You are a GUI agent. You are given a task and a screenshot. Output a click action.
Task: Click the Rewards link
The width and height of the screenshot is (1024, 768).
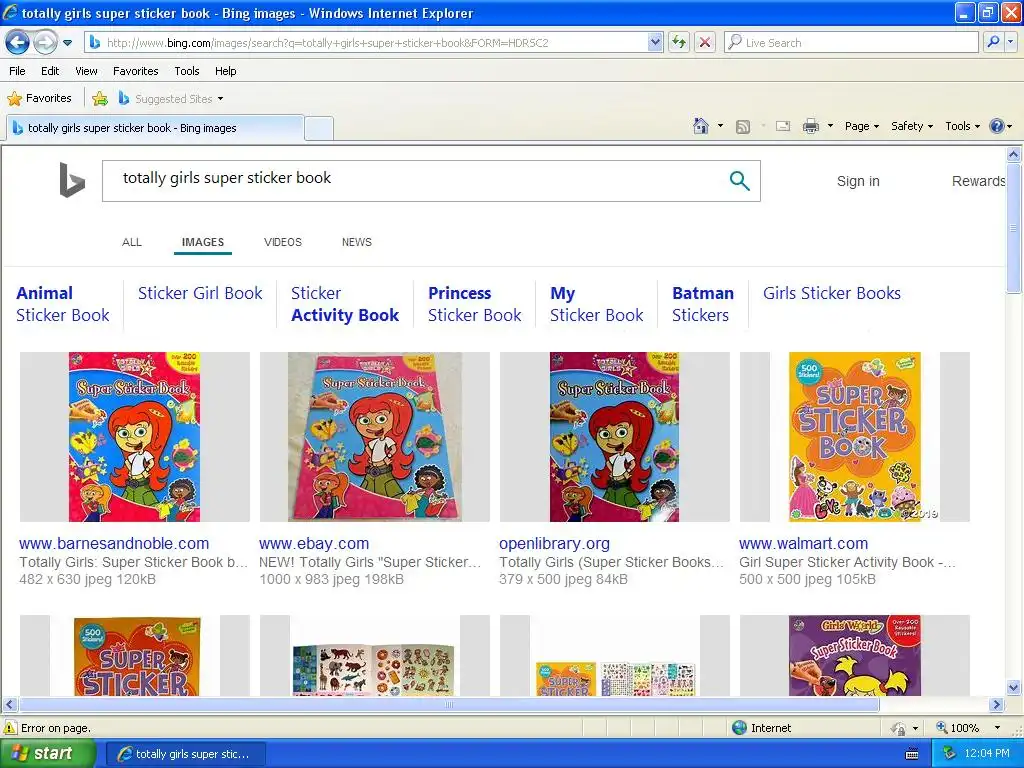[x=978, y=181]
